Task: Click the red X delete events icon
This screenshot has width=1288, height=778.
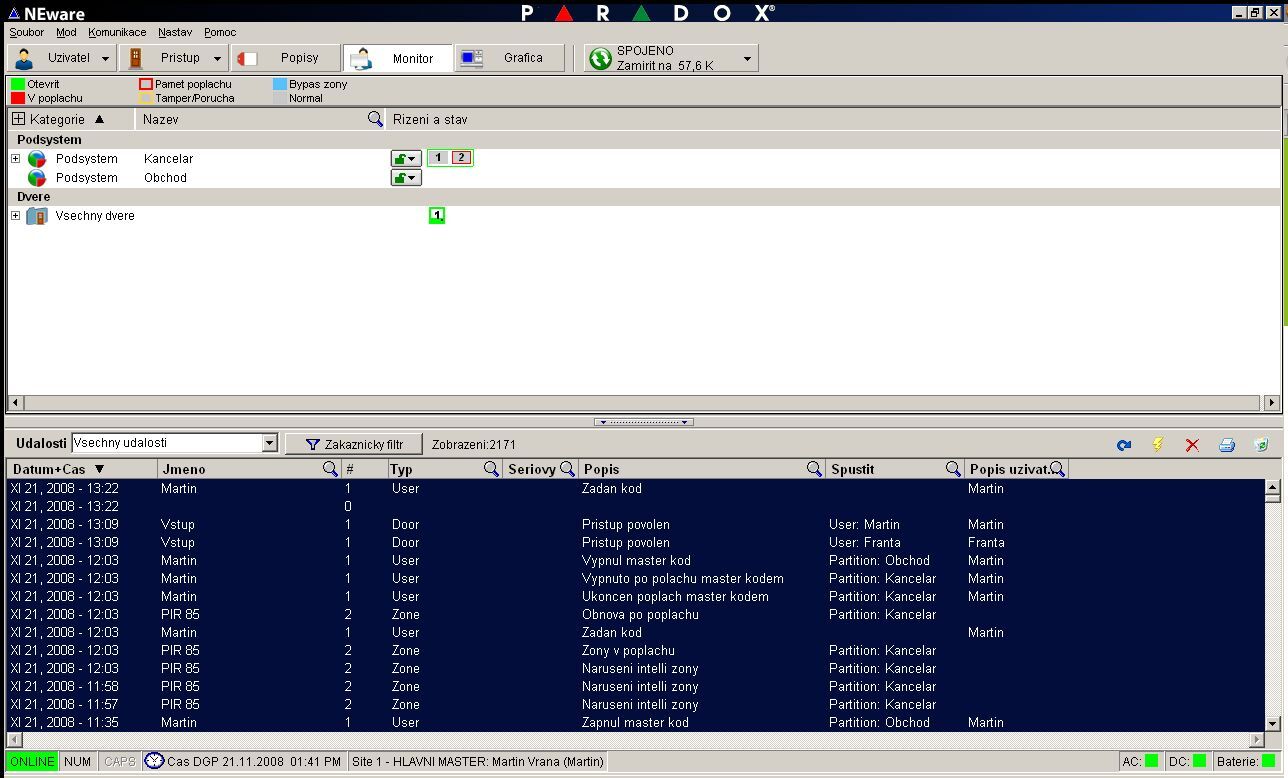Action: point(1192,445)
